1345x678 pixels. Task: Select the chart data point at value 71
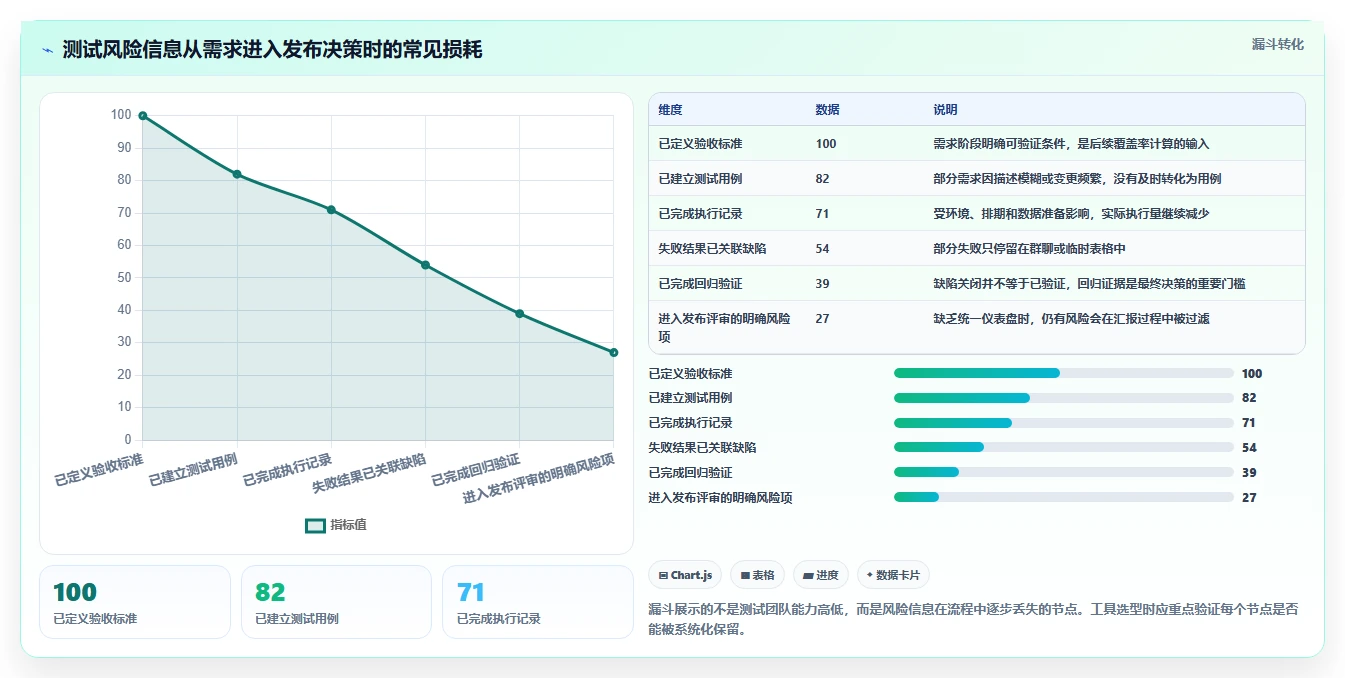pyautogui.click(x=331, y=210)
